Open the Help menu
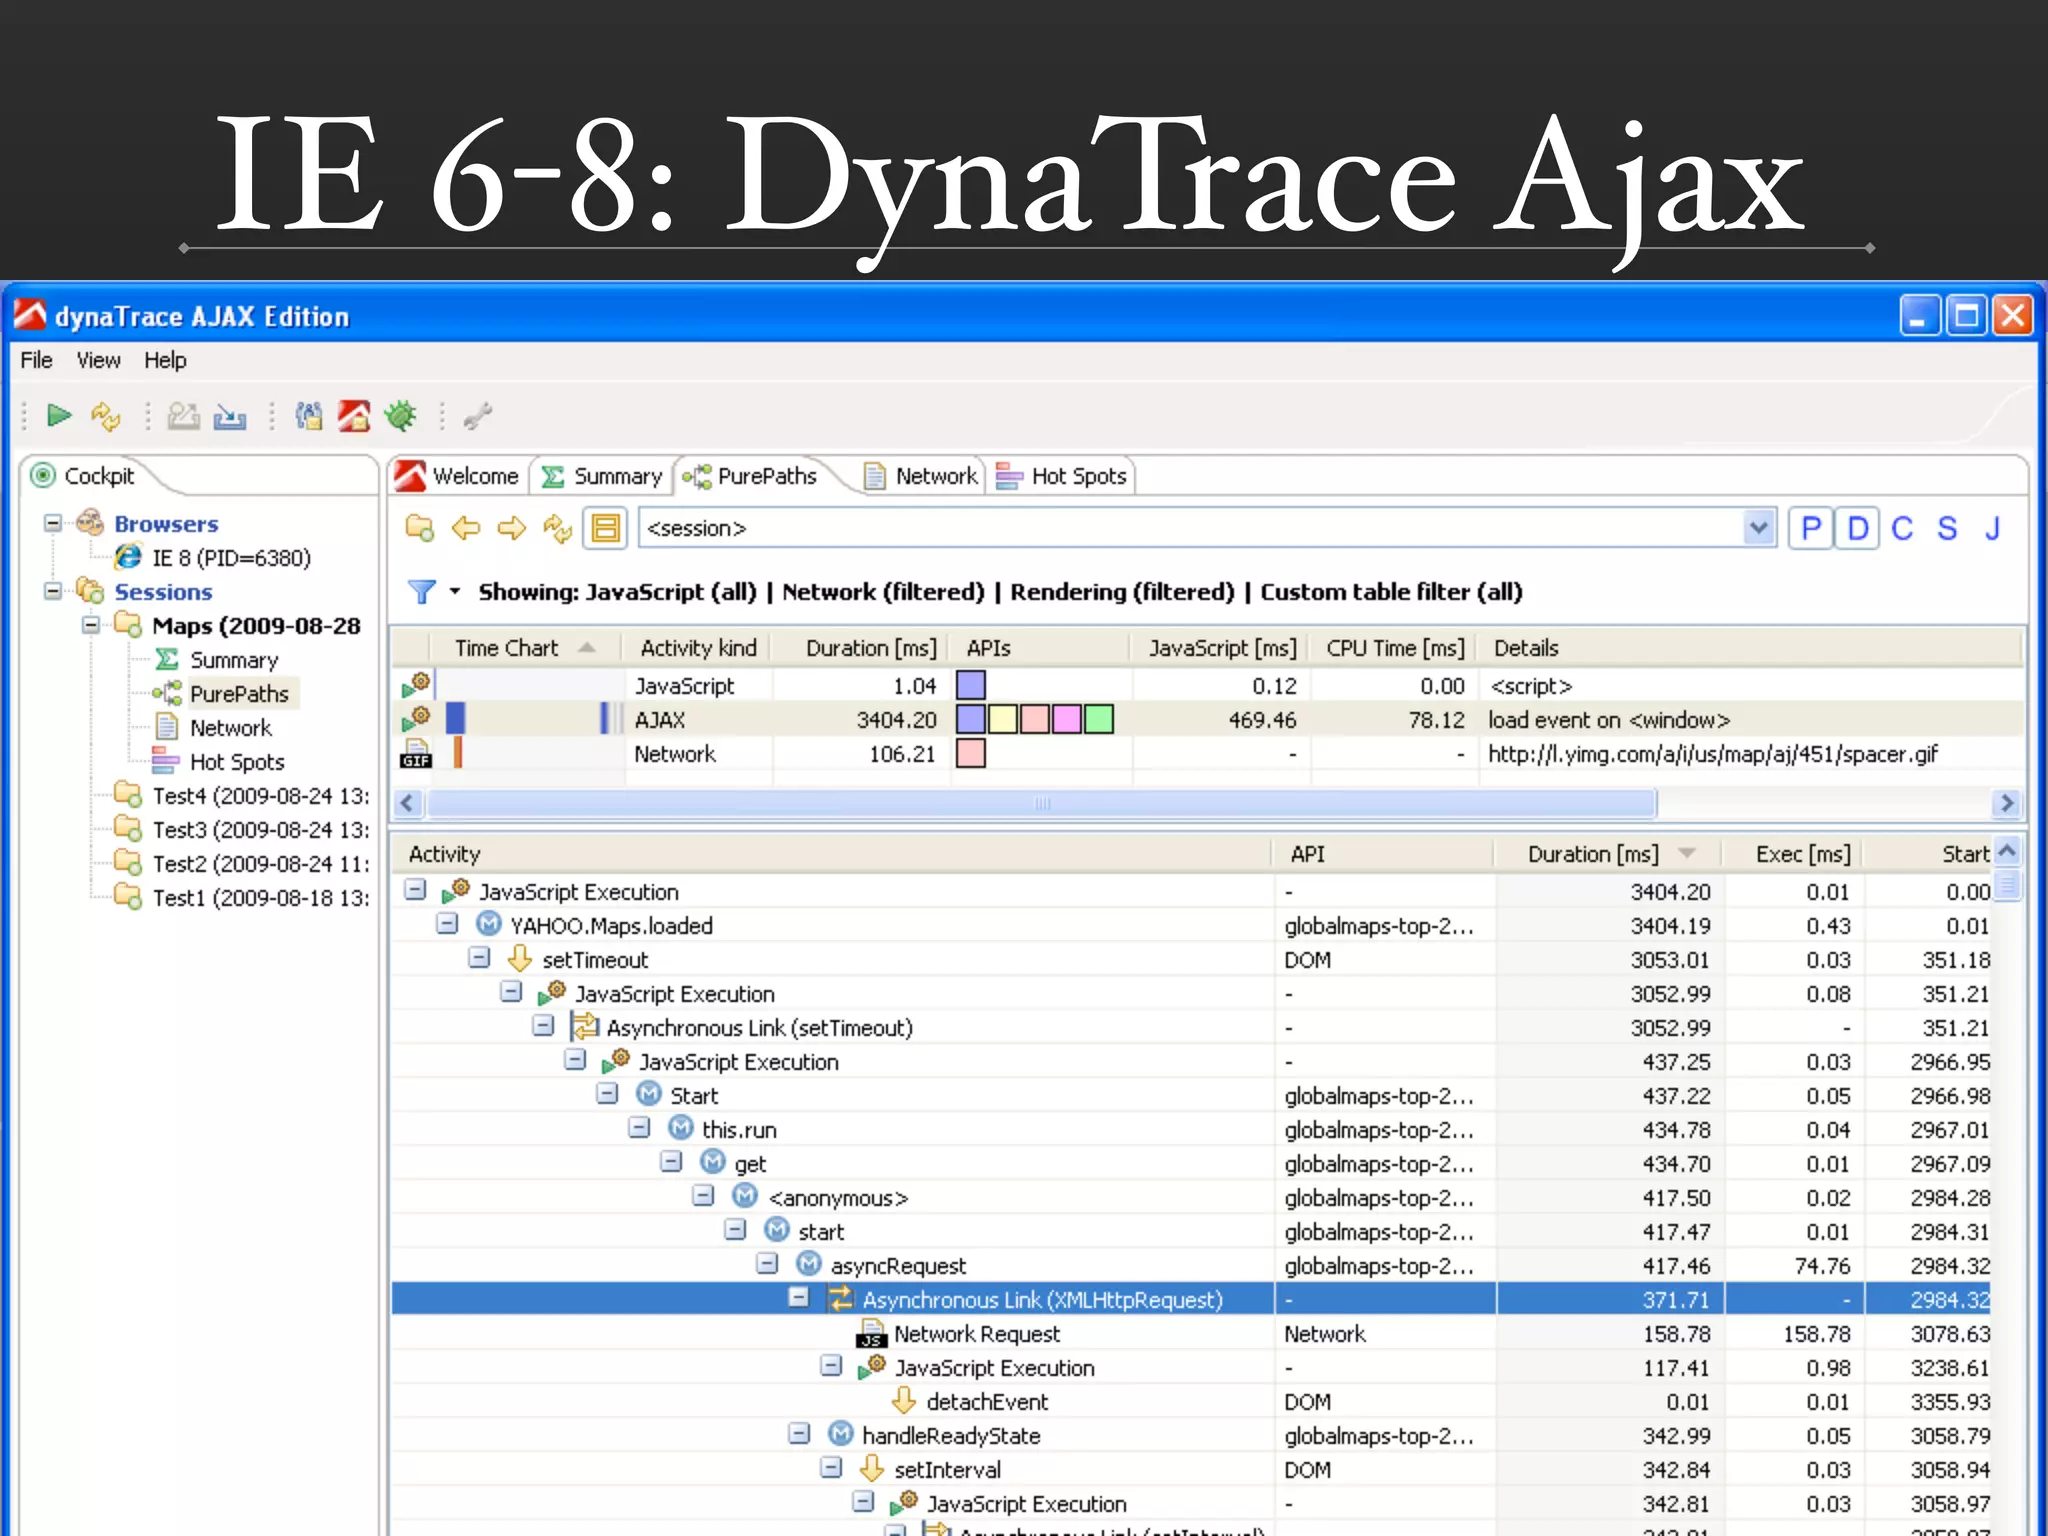Viewport: 2048px width, 1536px height. pyautogui.click(x=165, y=360)
